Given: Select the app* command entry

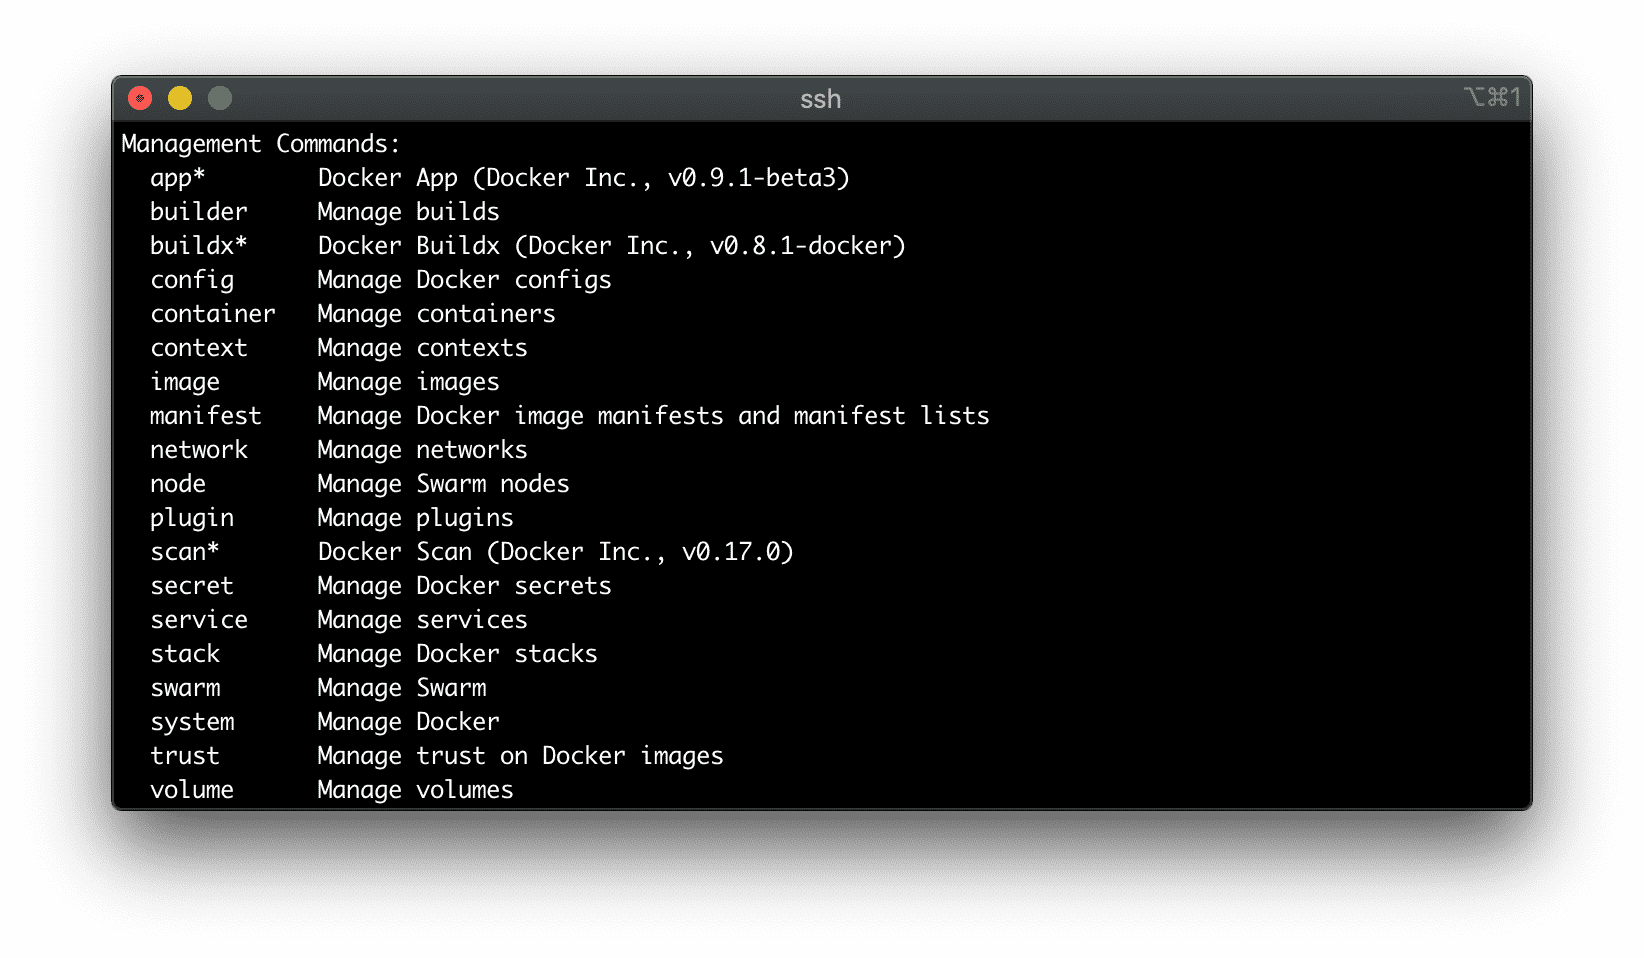Looking at the screenshot, I should coord(177,178).
